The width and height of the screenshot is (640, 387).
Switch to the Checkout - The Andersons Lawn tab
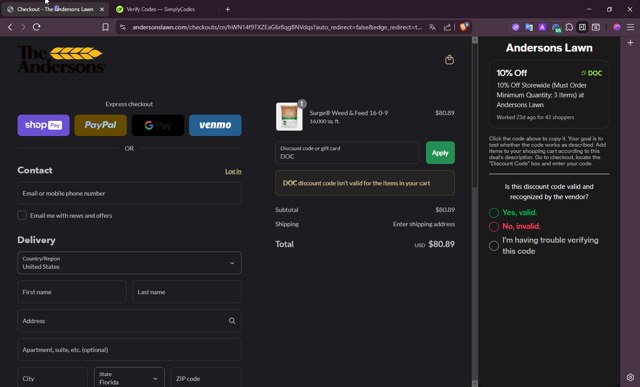(55, 9)
